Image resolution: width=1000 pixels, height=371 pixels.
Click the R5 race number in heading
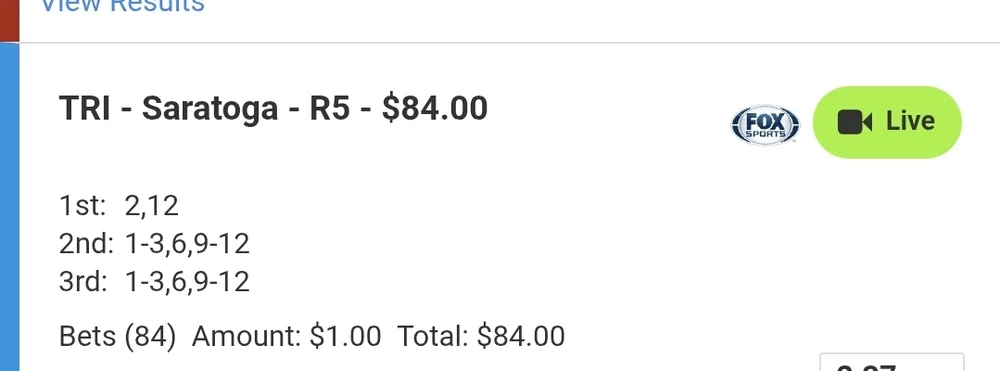[330, 108]
